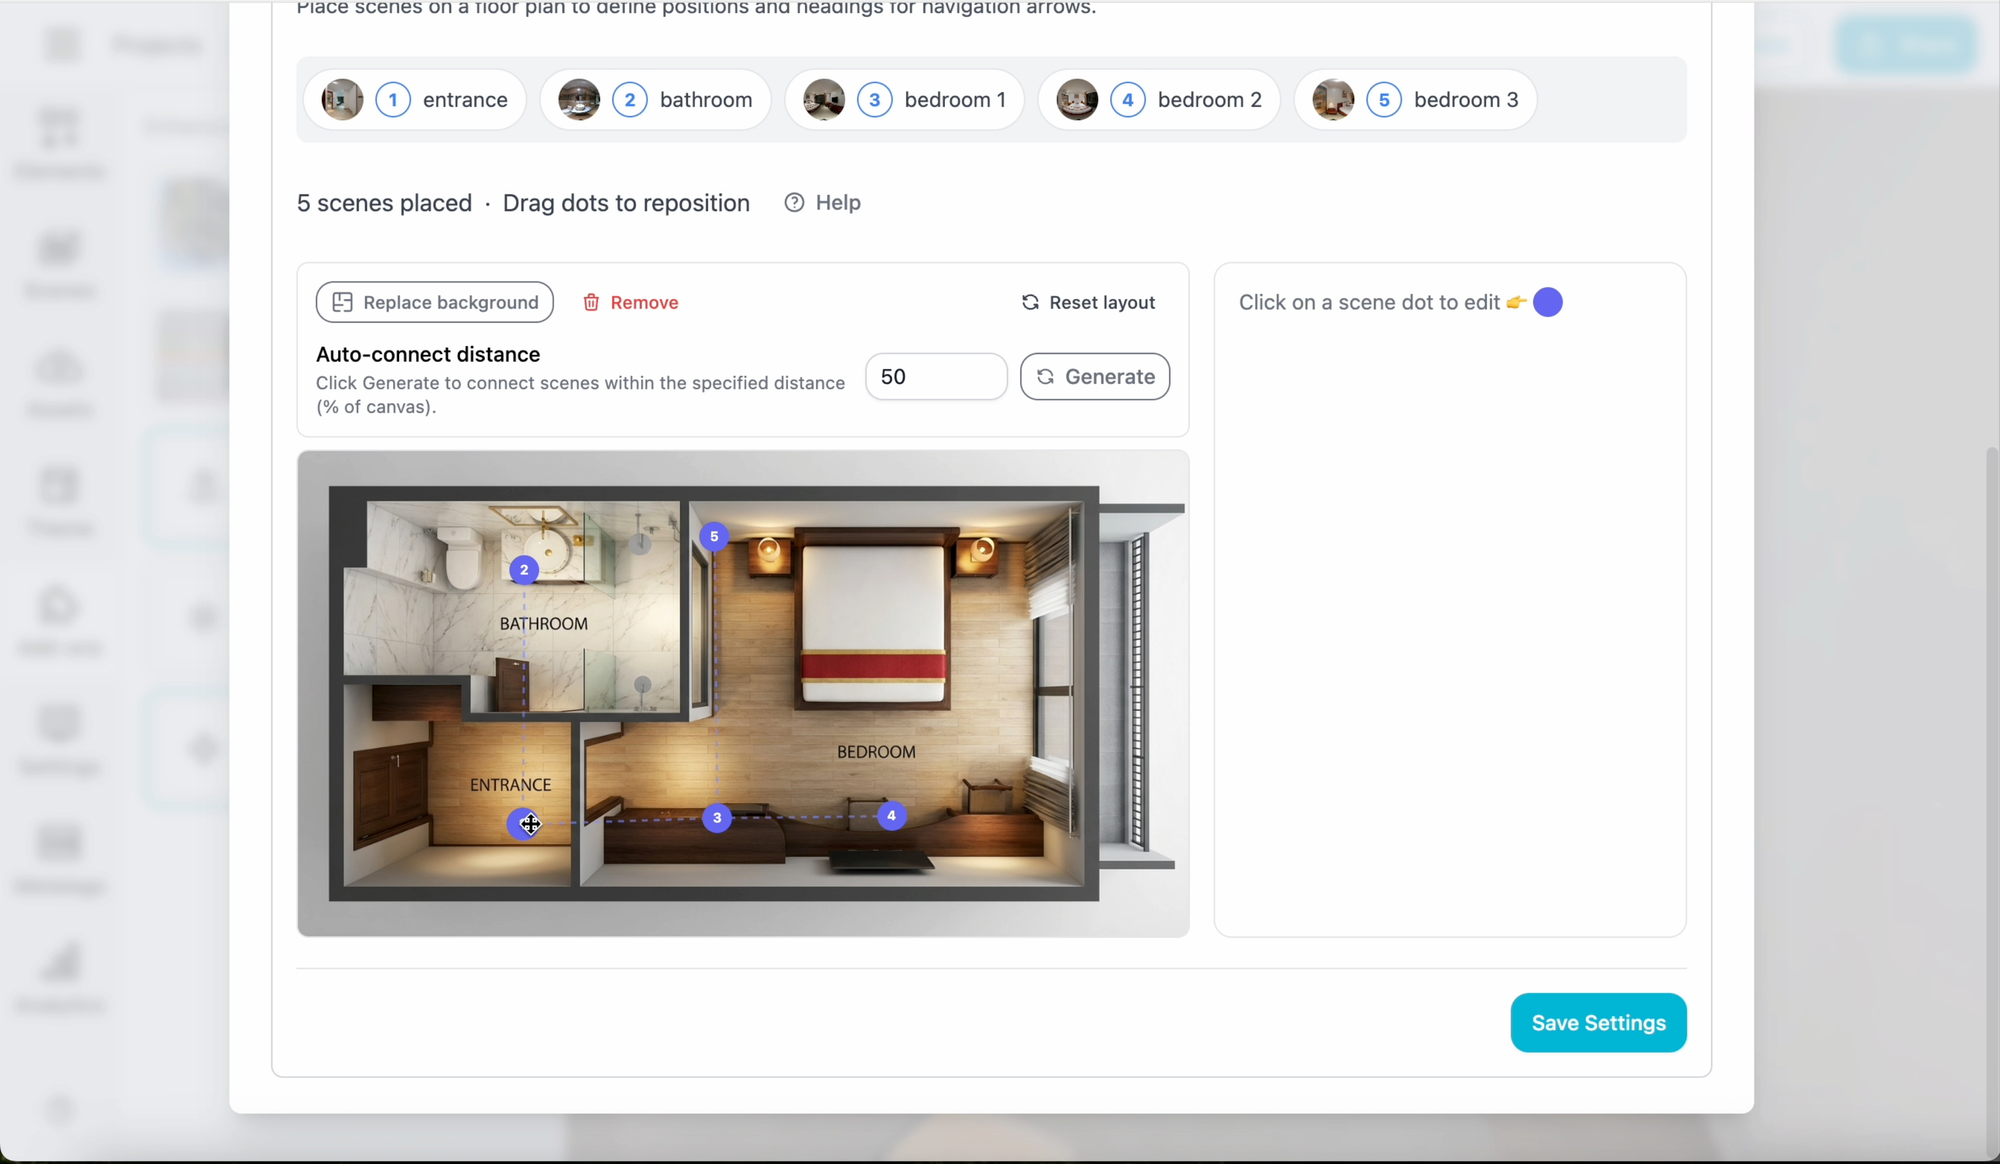Click the Reset layout refresh icon
2000x1164 pixels.
click(x=1030, y=302)
